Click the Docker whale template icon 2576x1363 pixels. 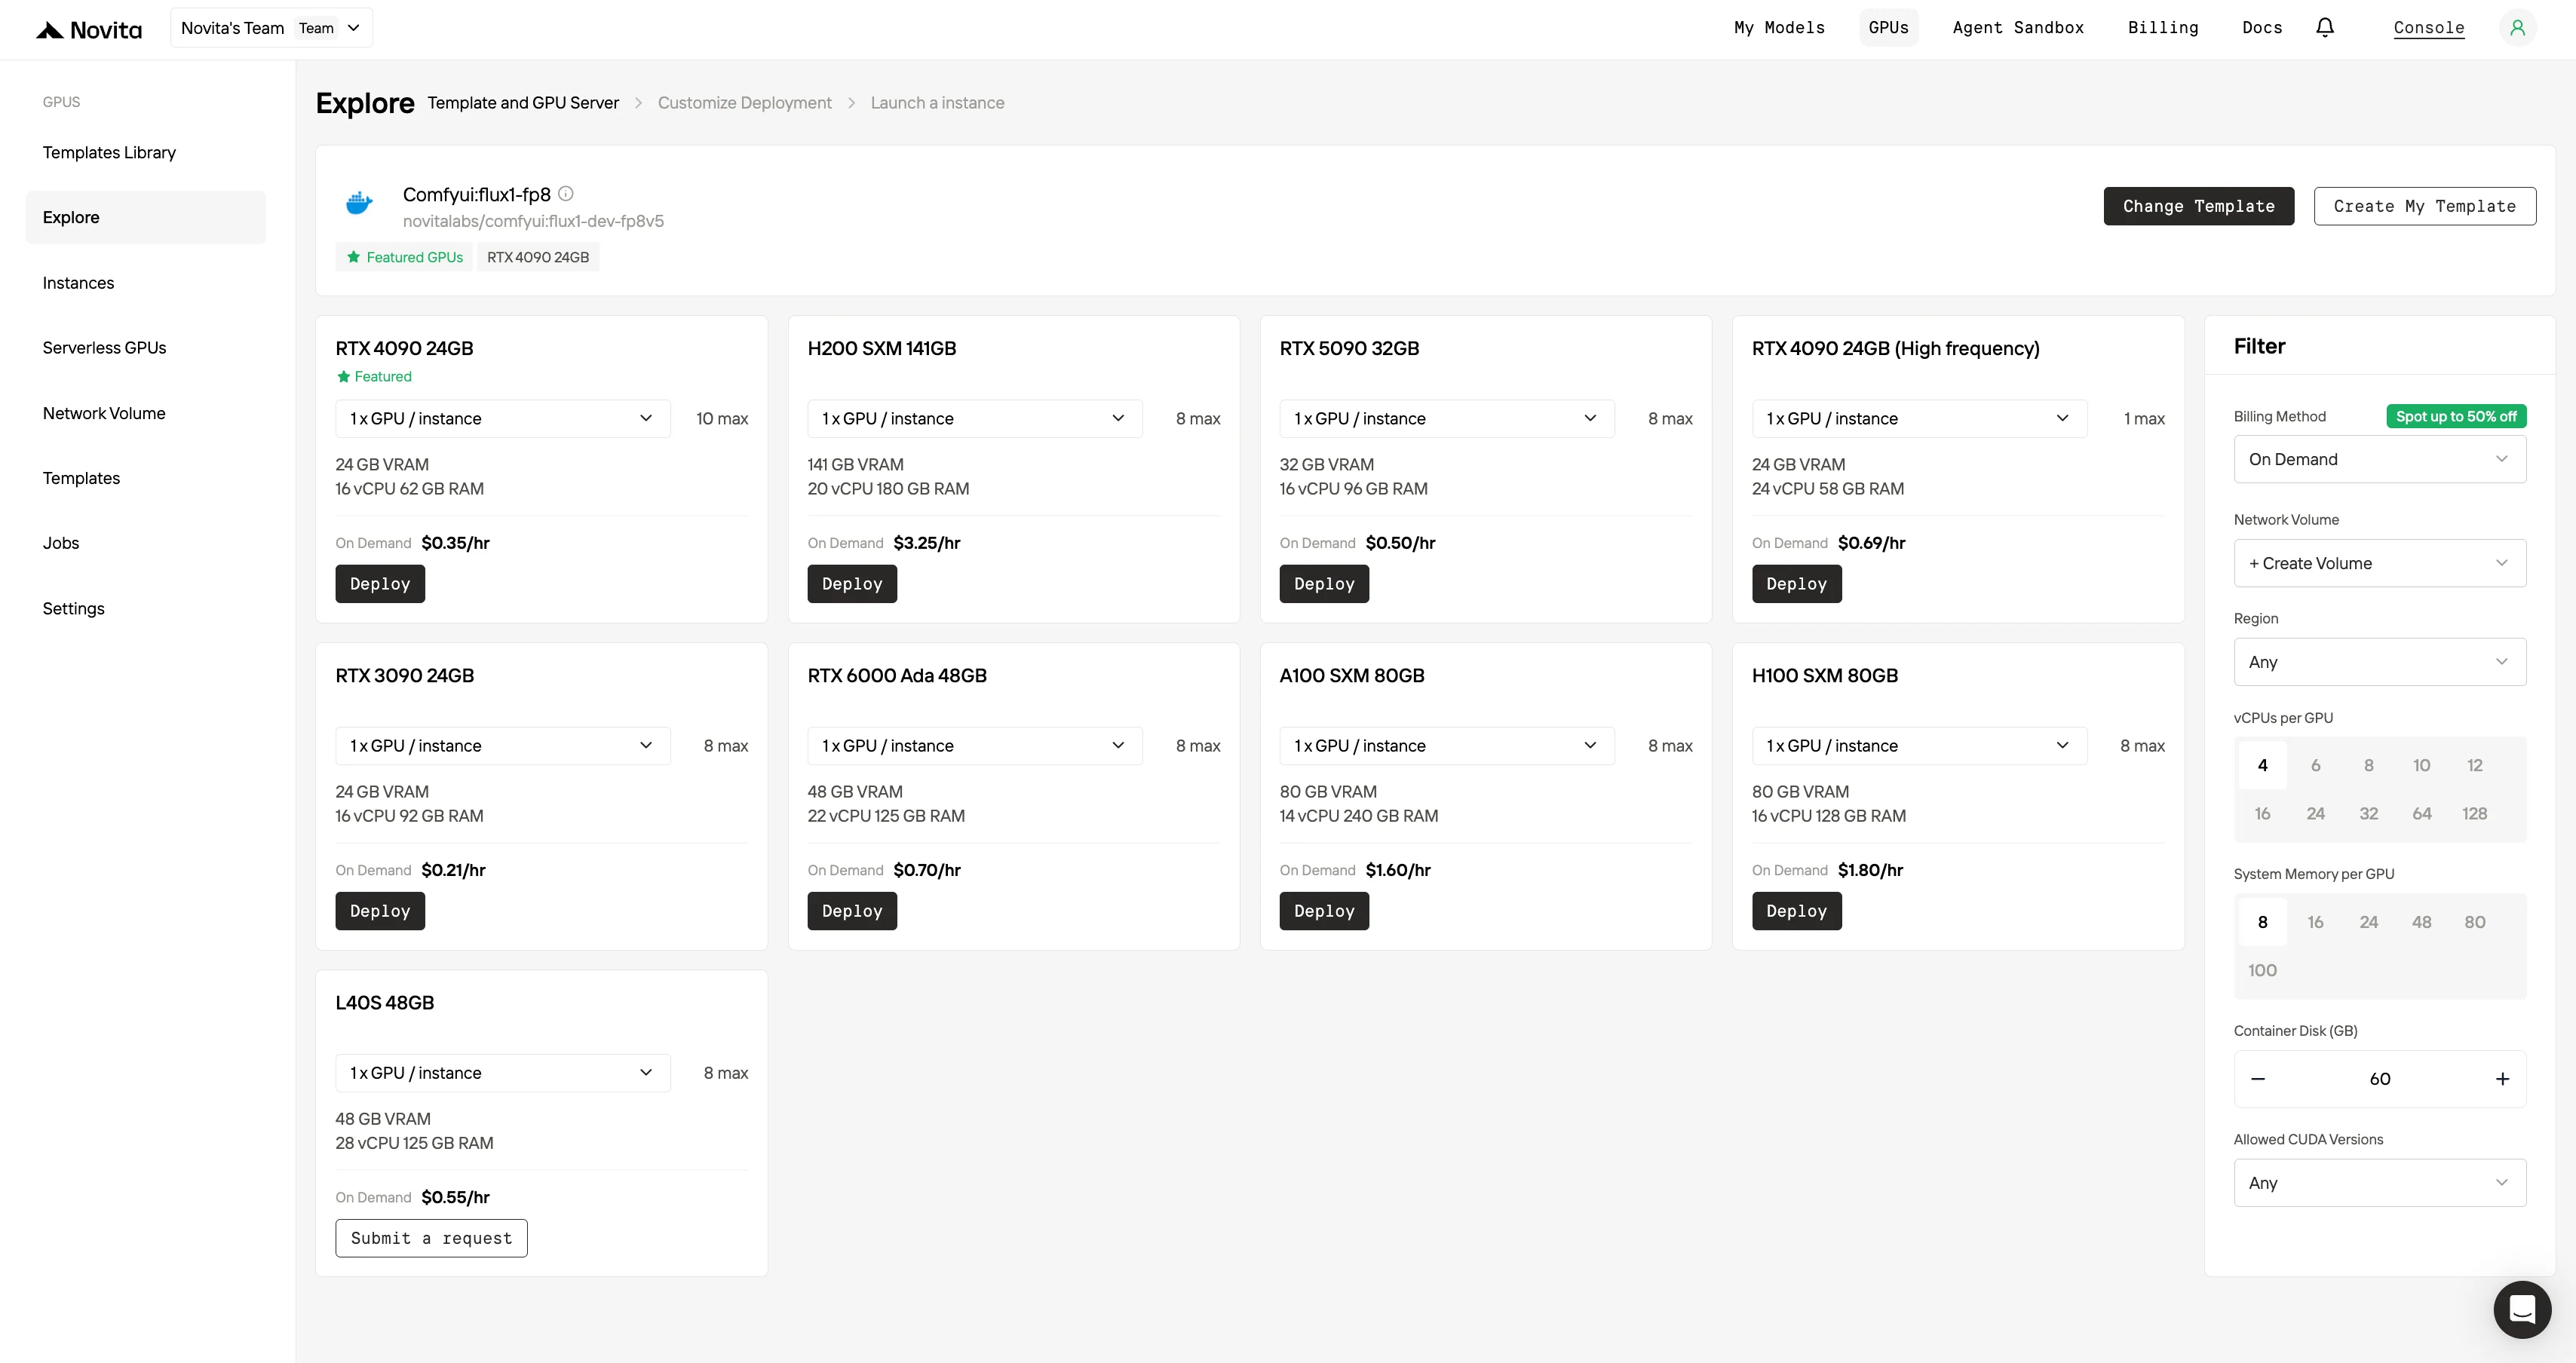(359, 204)
